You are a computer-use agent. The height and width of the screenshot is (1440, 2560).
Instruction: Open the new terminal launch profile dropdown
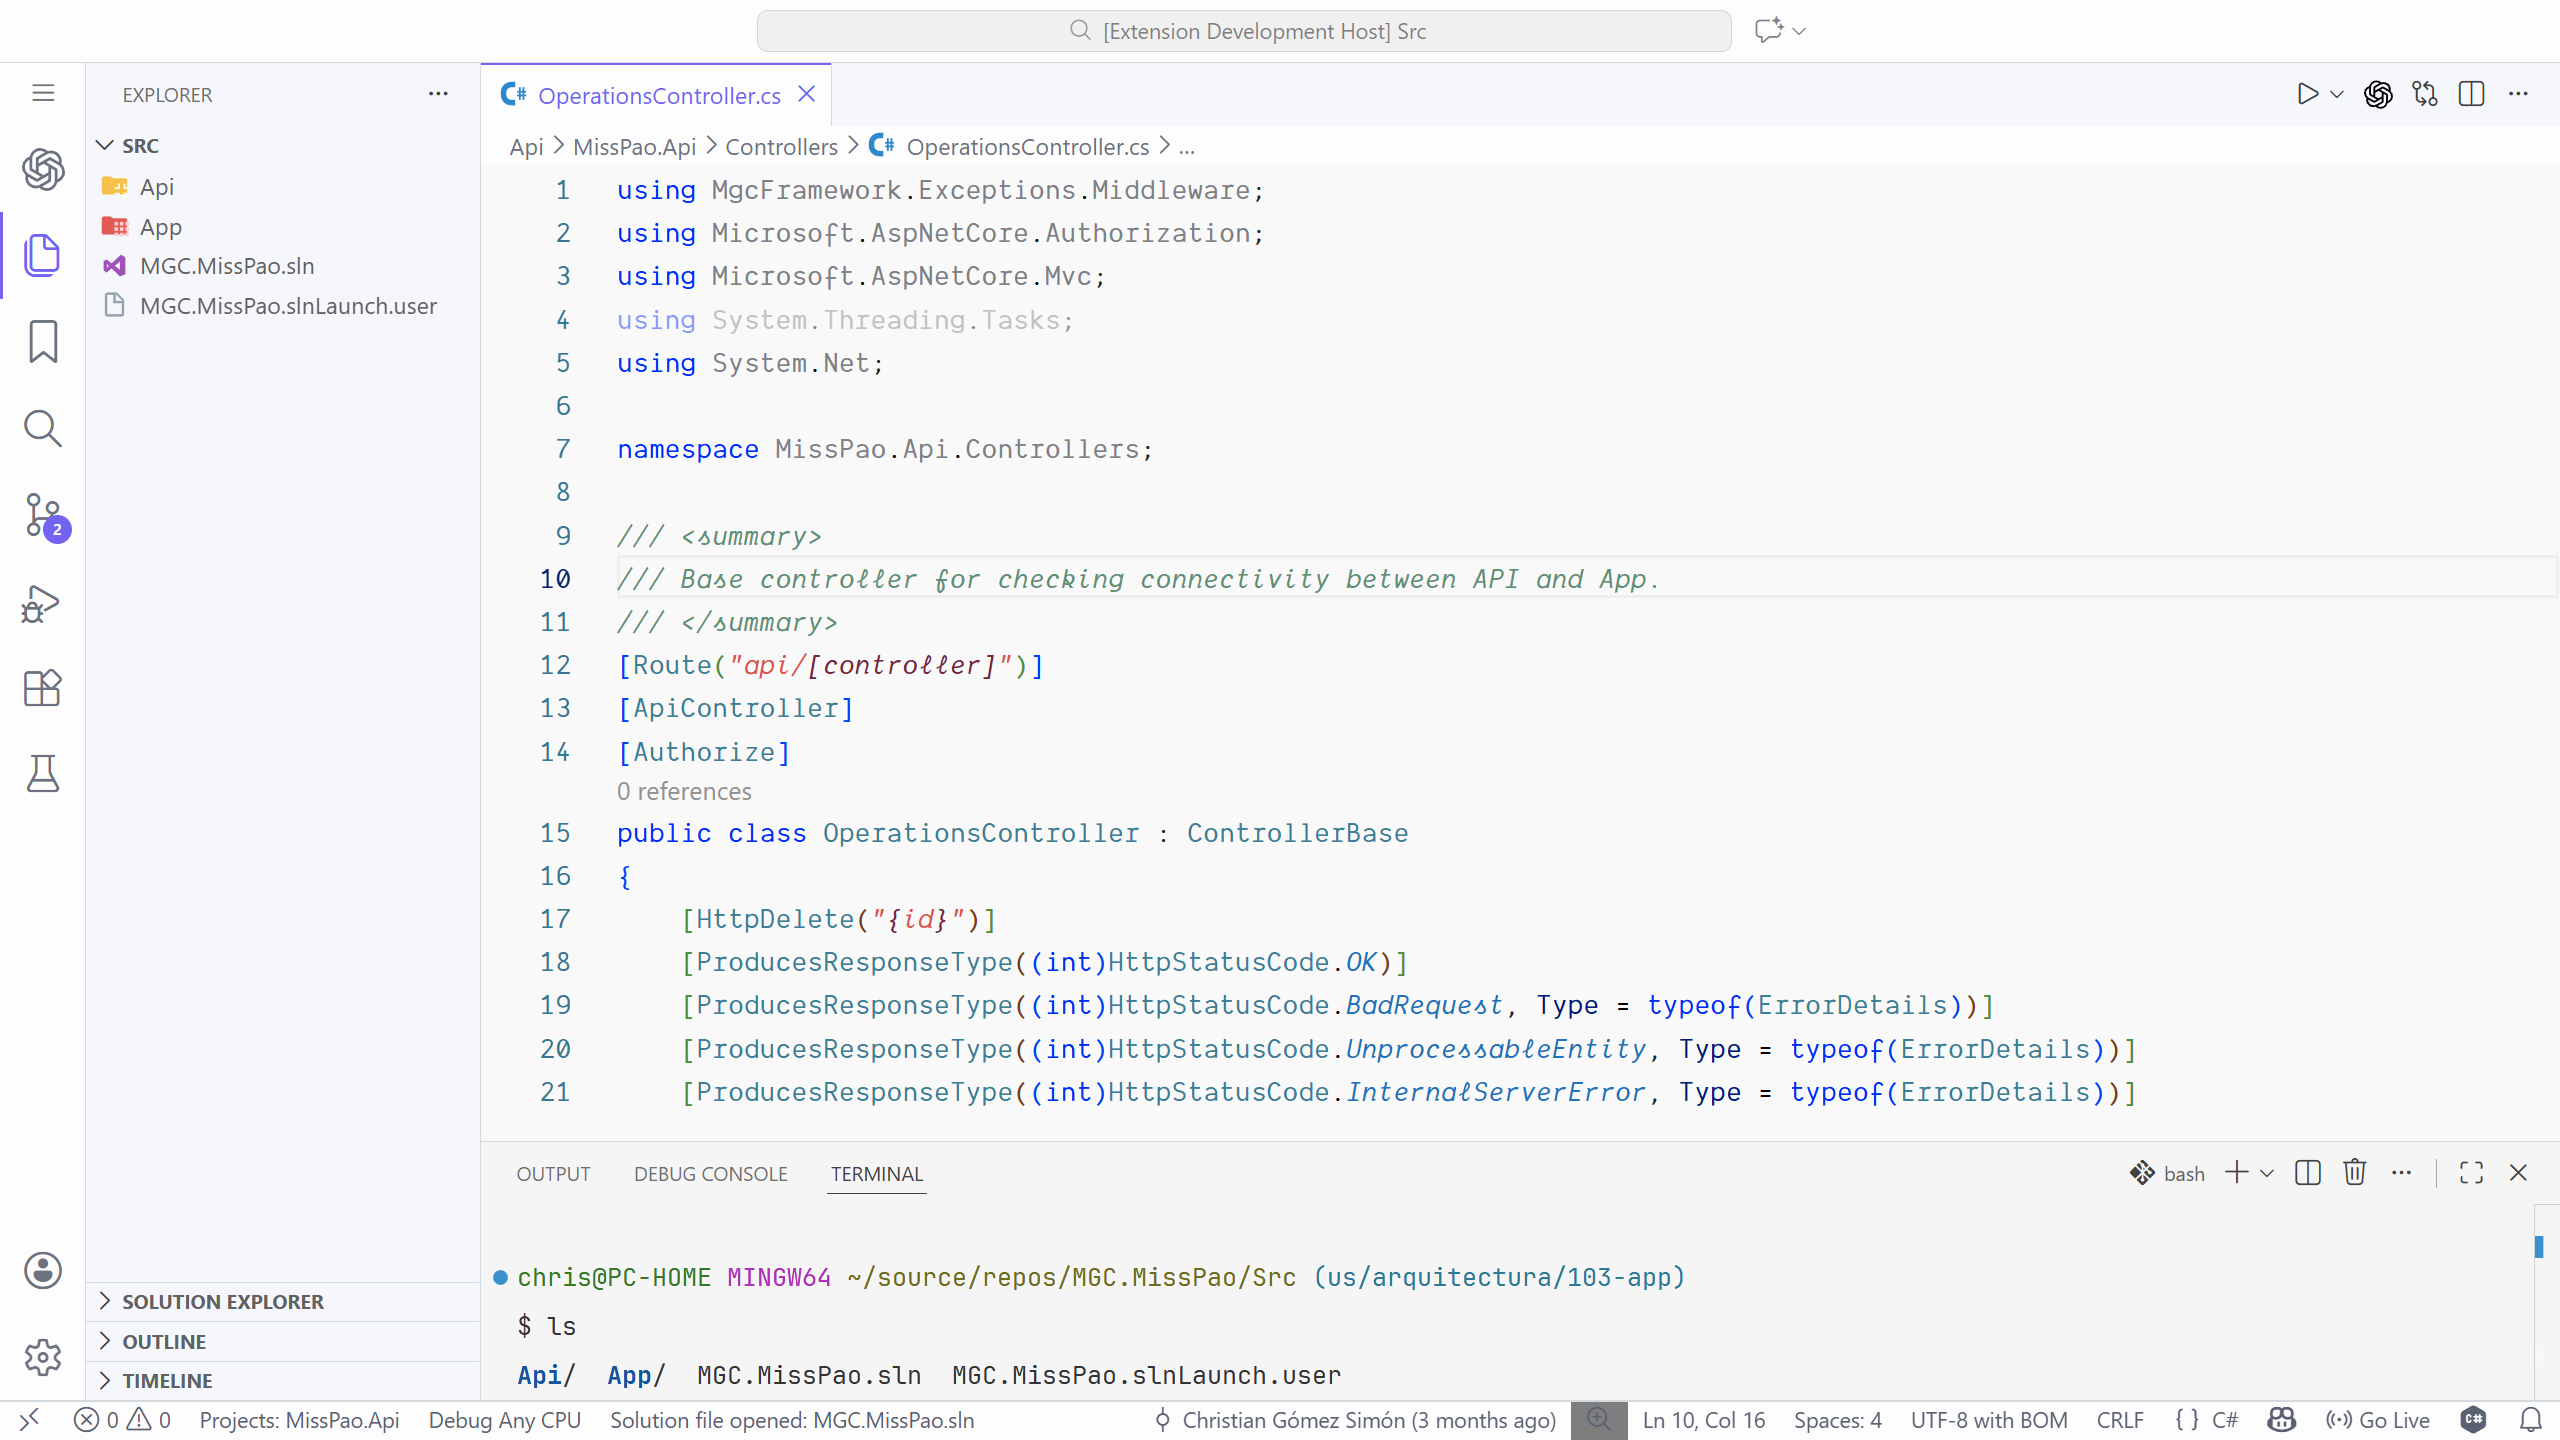coord(2267,1173)
